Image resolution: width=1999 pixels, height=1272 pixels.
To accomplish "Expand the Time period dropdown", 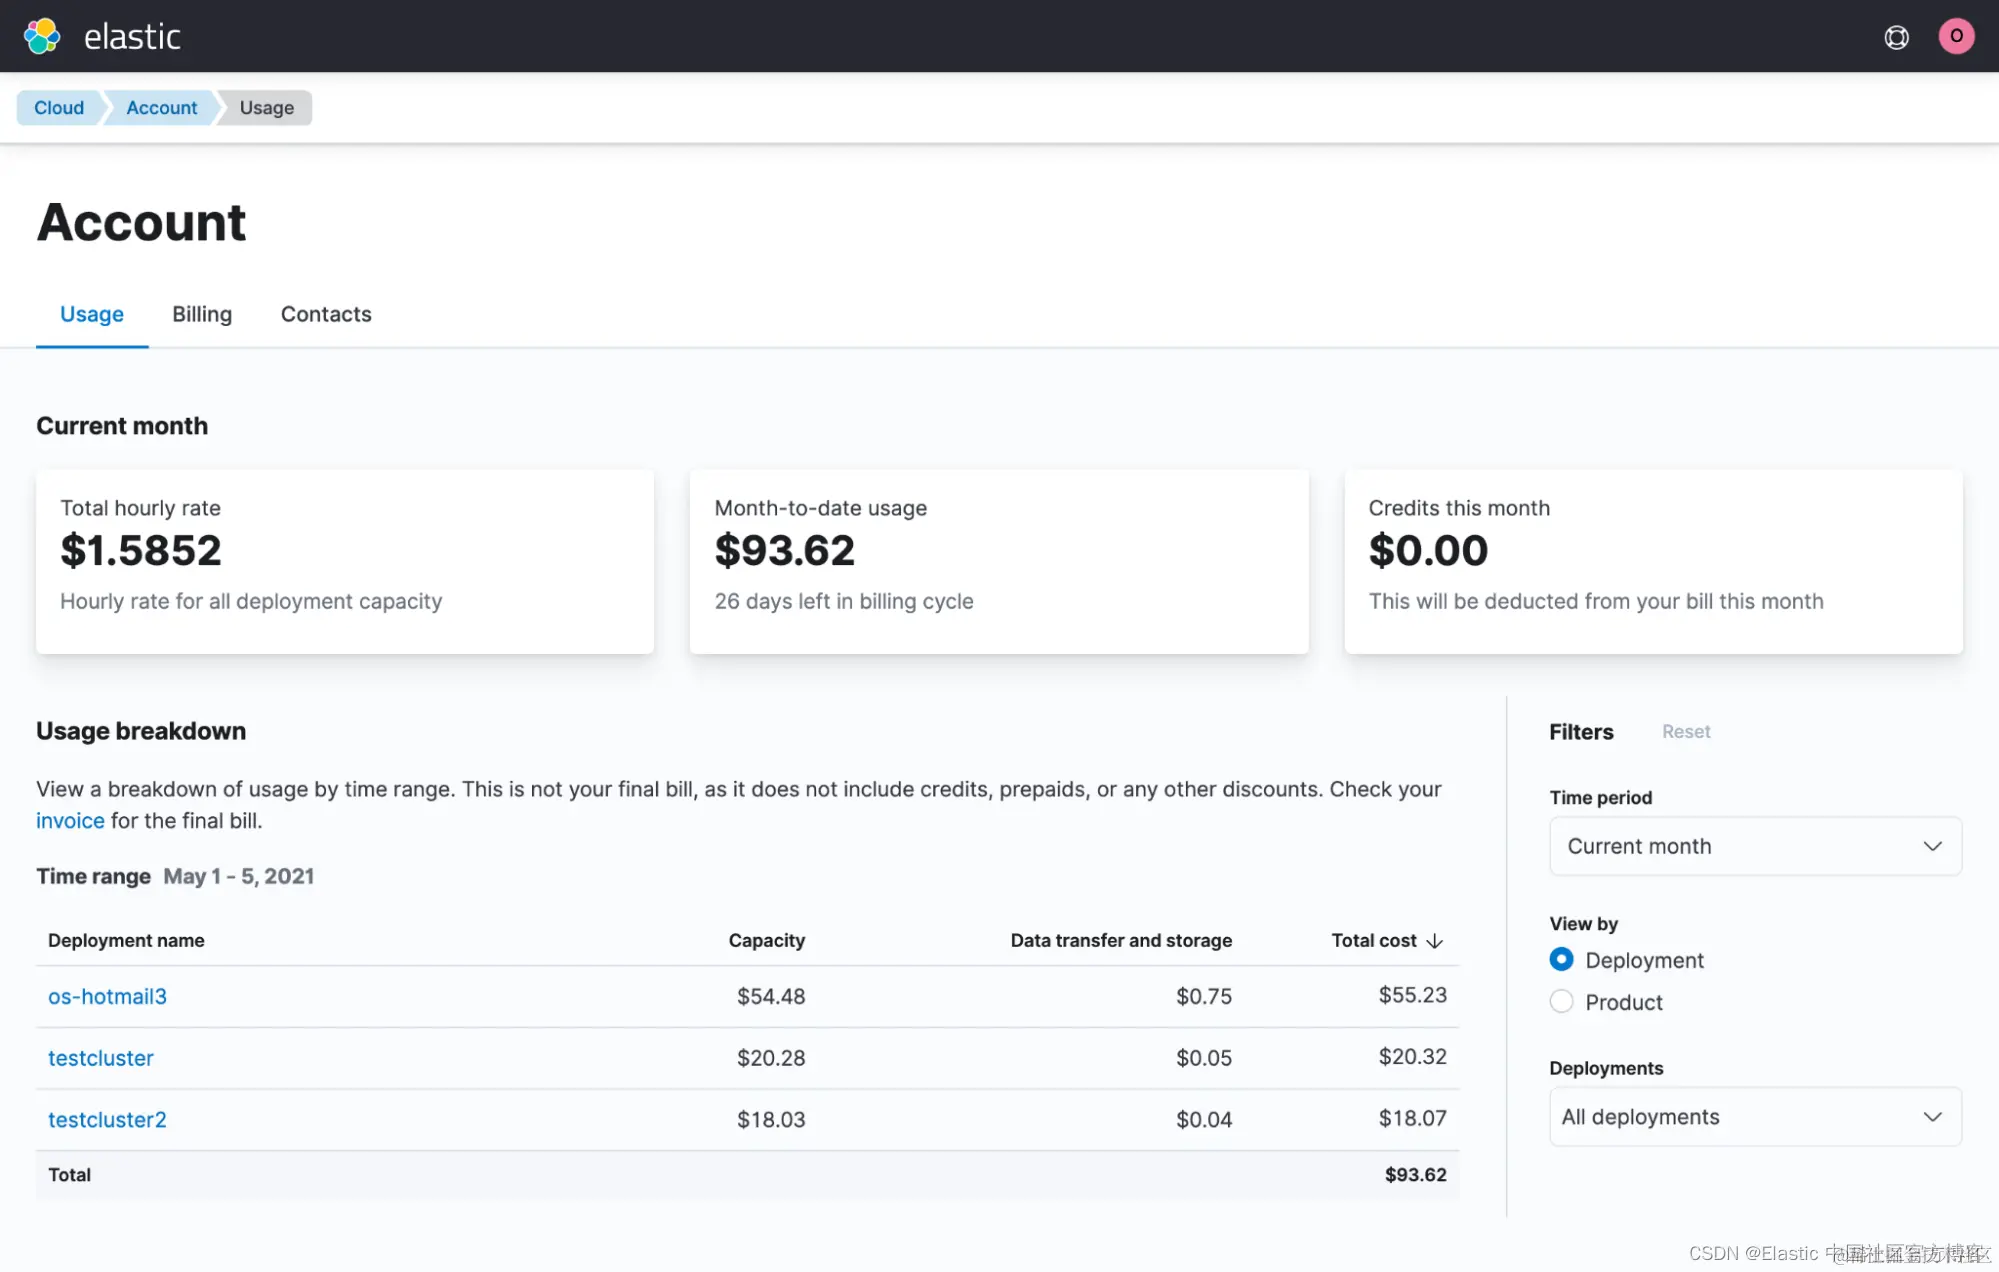I will click(1755, 846).
